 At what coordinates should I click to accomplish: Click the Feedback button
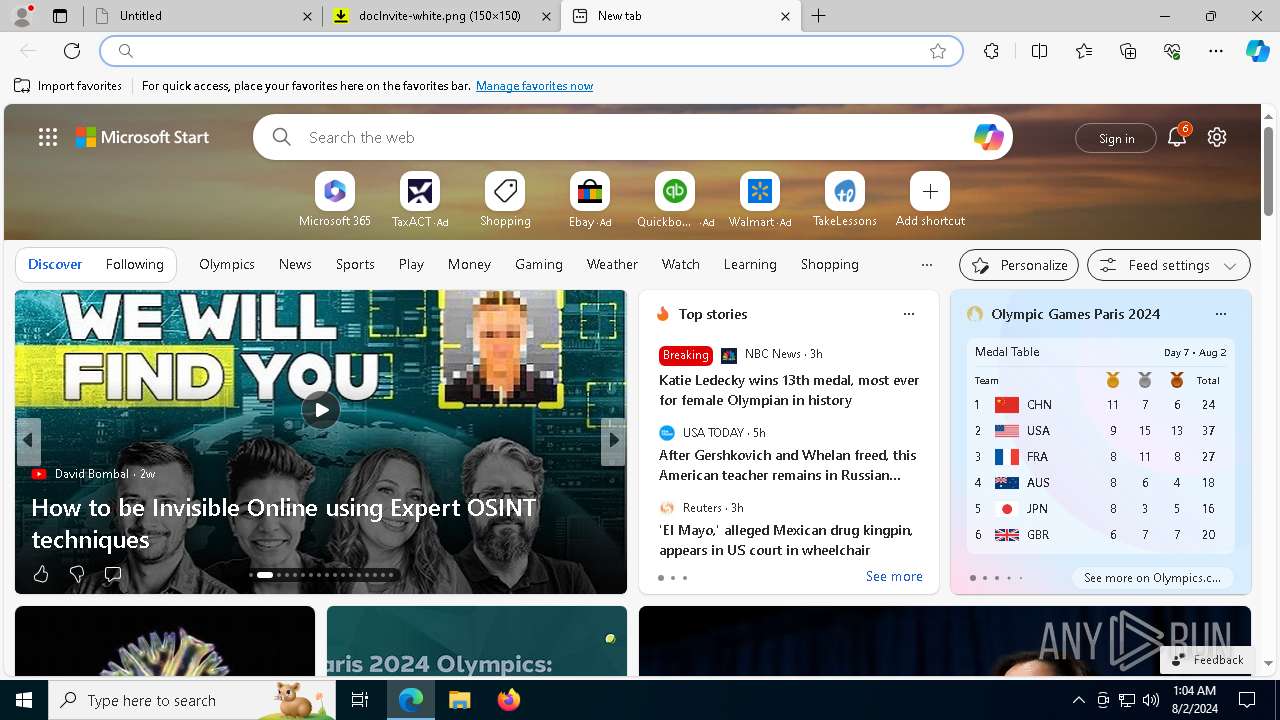click(x=1207, y=659)
